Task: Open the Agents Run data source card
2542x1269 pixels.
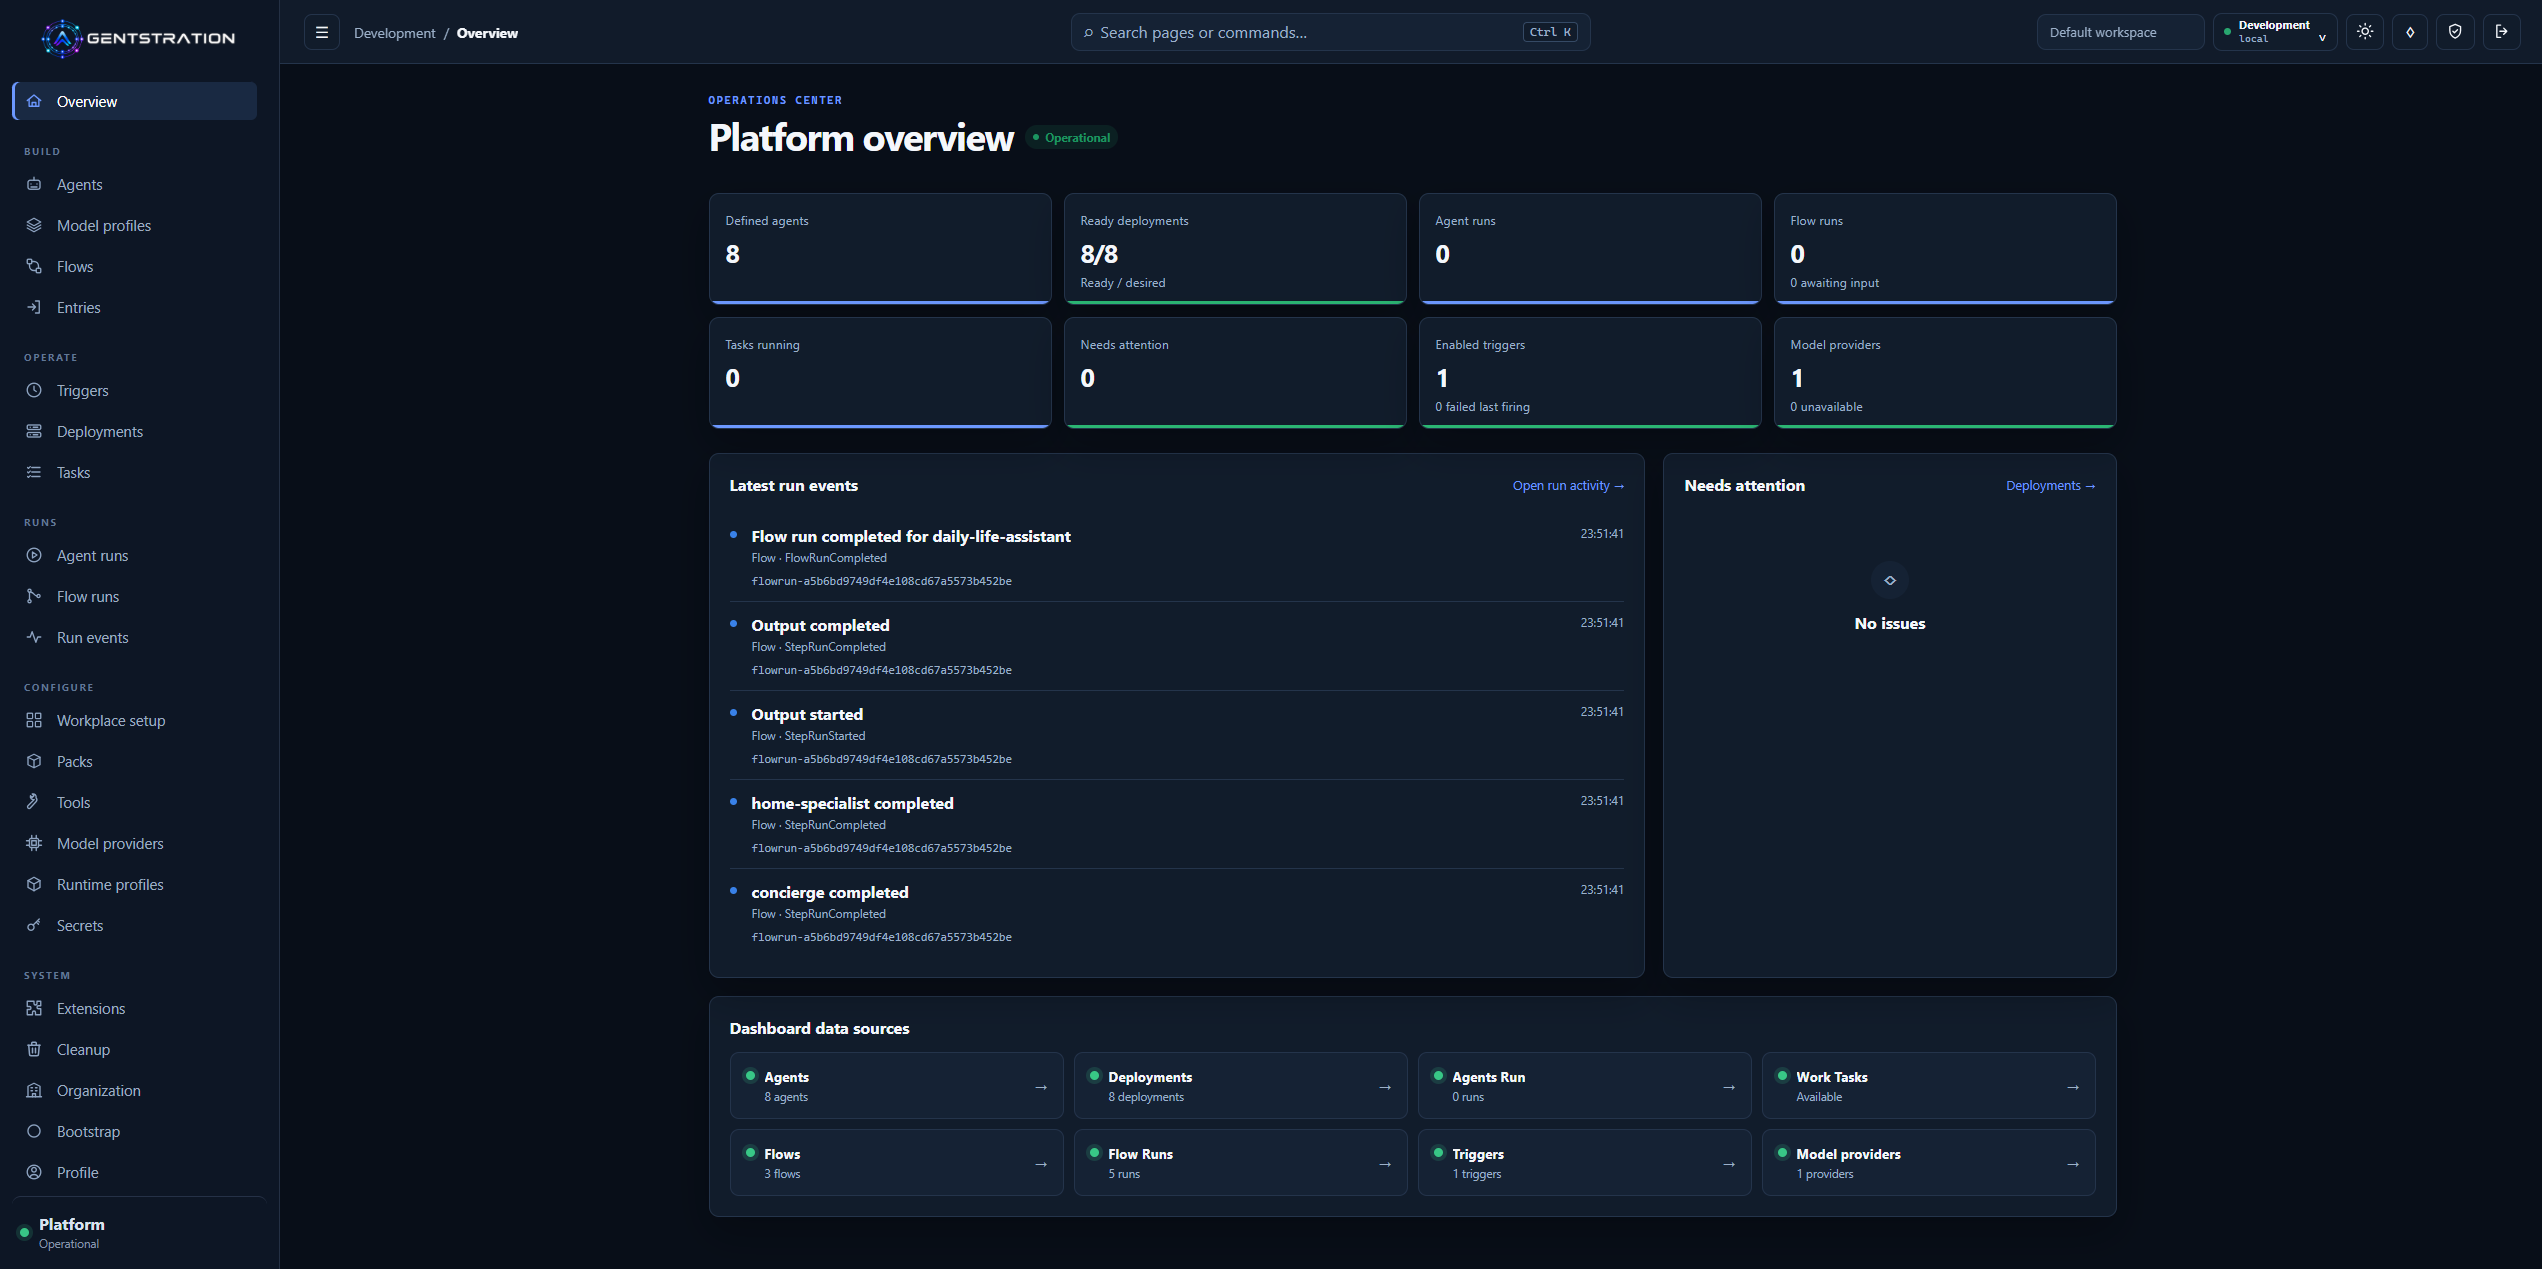Action: 1584,1085
